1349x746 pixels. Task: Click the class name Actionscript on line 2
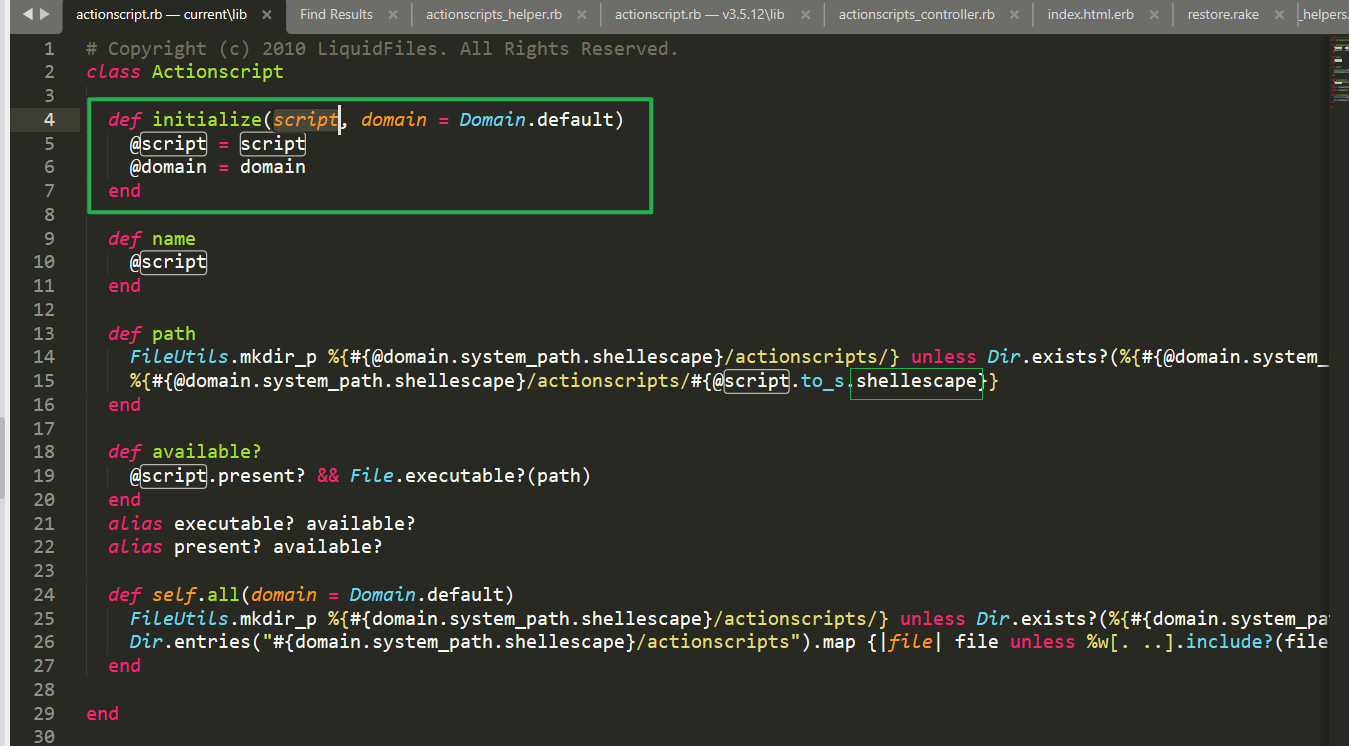[x=217, y=72]
